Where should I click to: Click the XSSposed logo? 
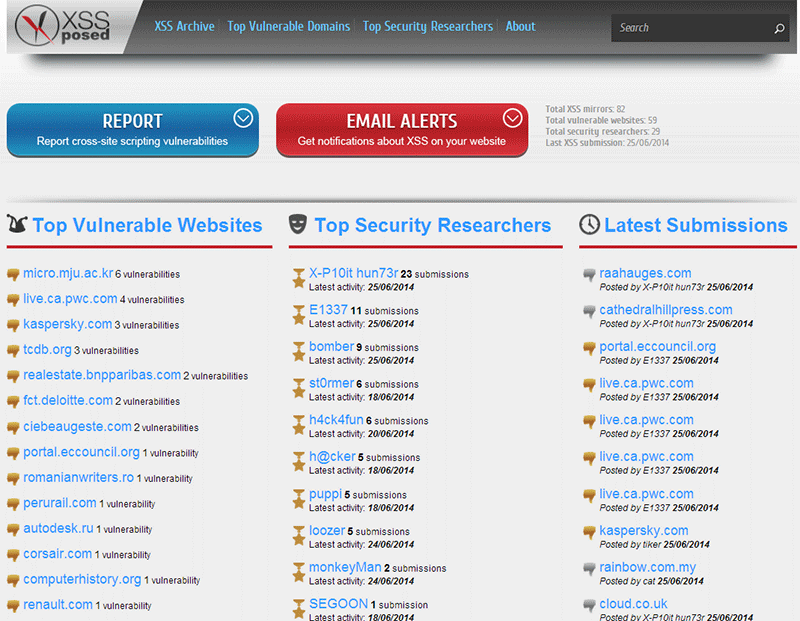[x=63, y=26]
